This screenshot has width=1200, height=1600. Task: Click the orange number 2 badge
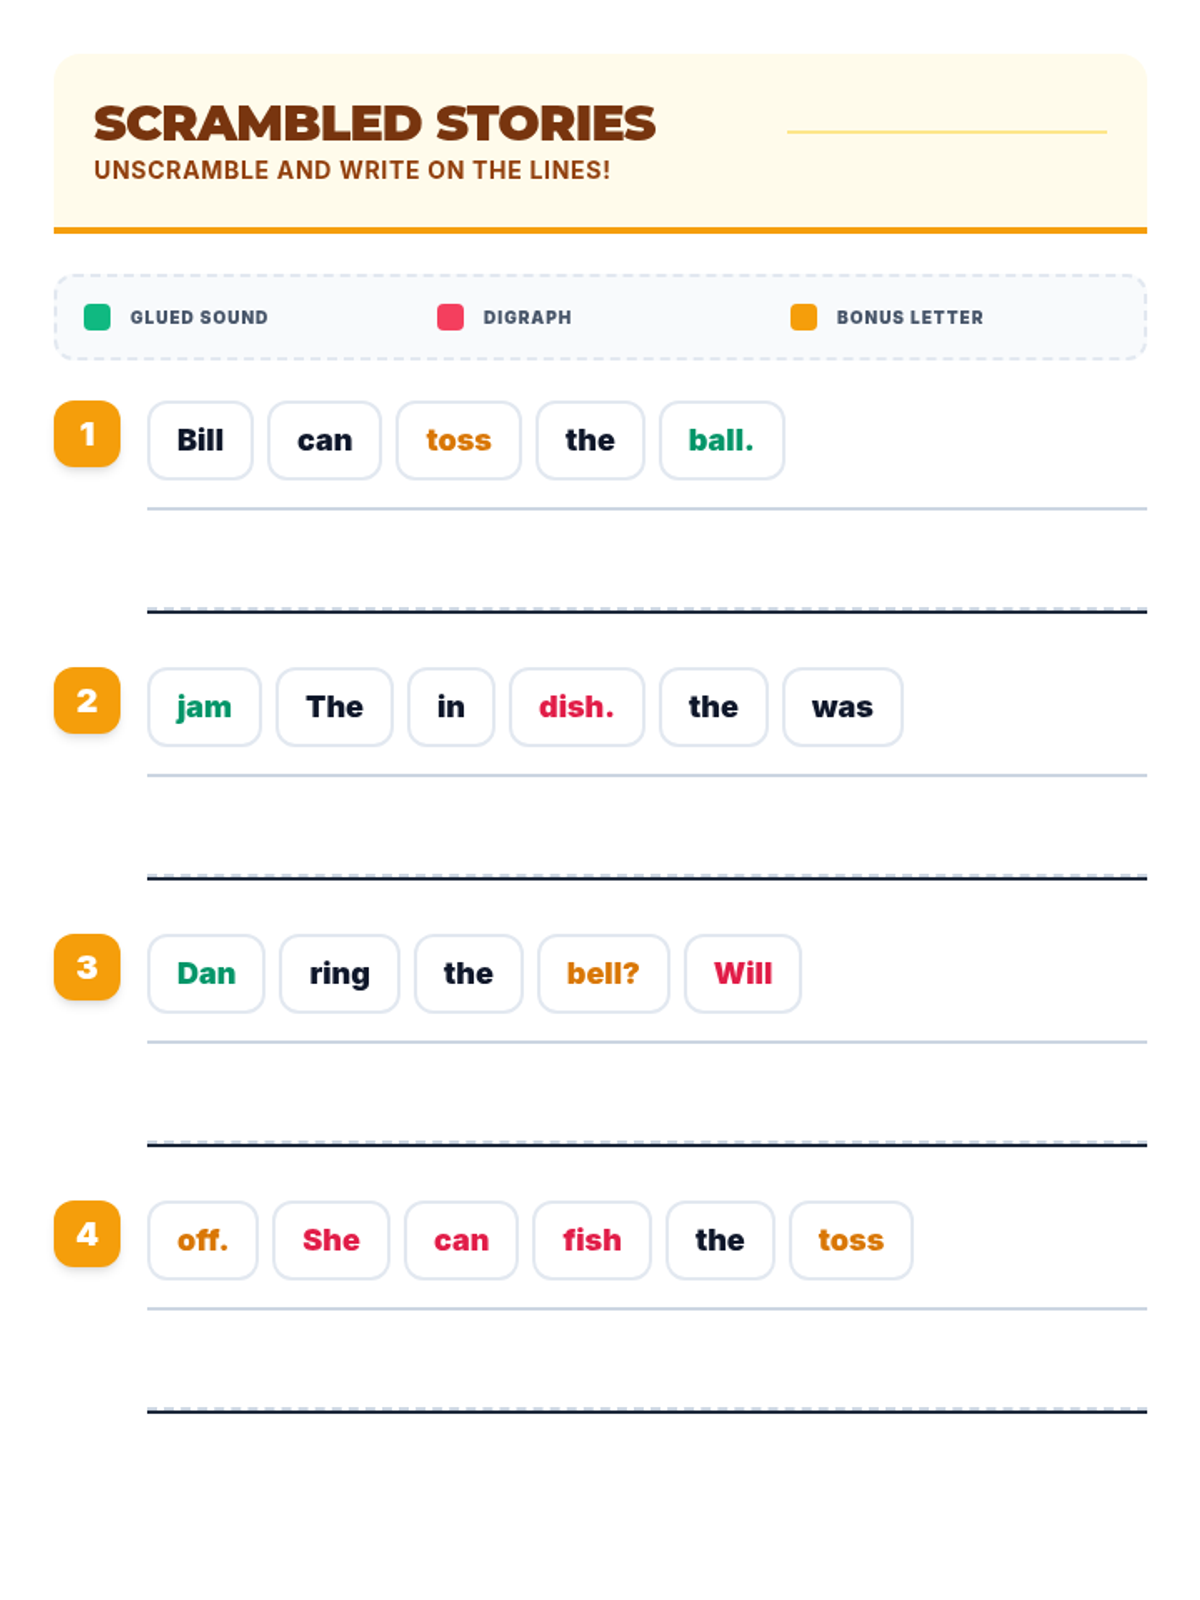tap(87, 701)
